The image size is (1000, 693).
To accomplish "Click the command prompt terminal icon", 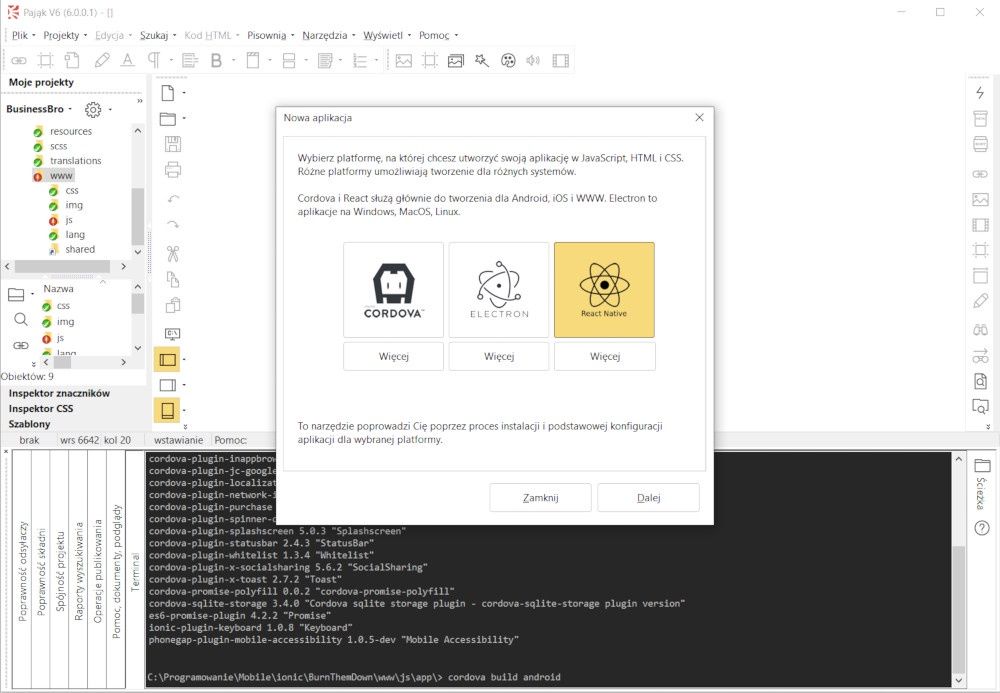I will tap(172, 333).
